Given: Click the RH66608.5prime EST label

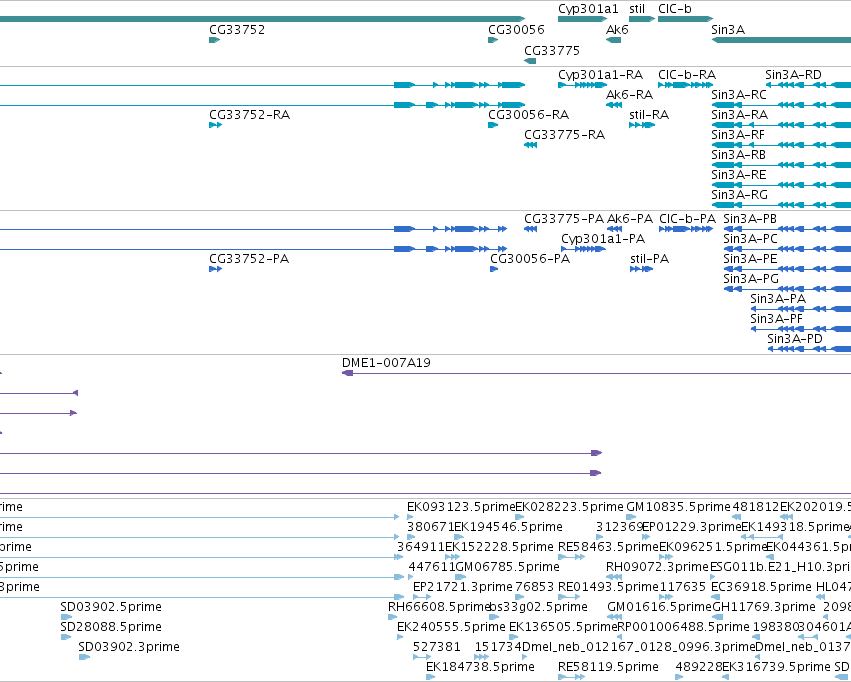Looking at the screenshot, I should (x=439, y=608).
